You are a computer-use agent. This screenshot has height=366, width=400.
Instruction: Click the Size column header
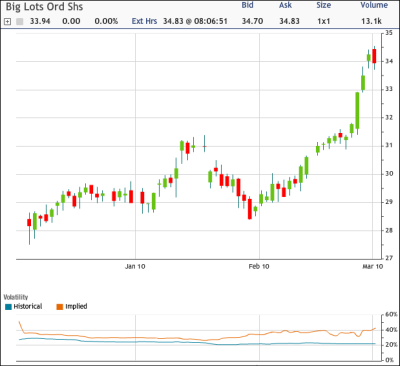coord(324,5)
